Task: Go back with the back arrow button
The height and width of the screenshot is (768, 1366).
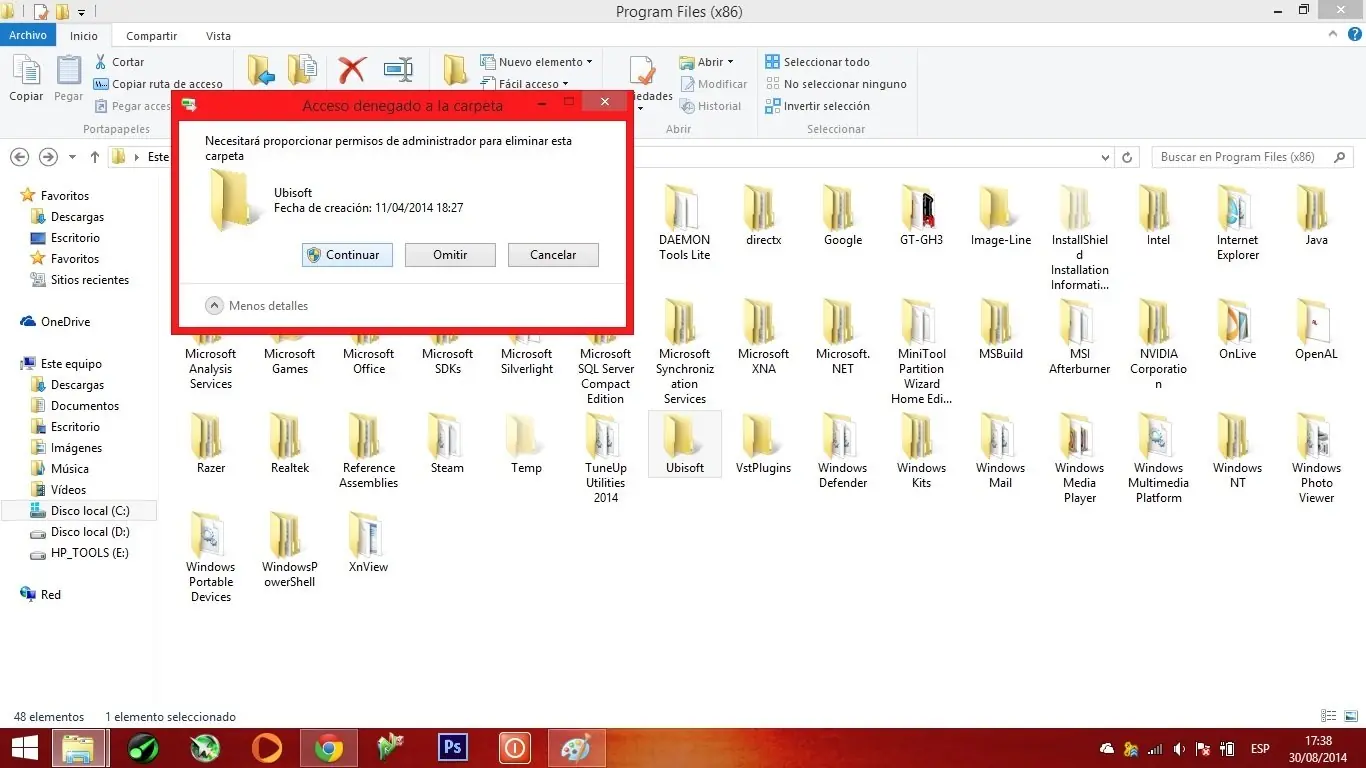Action: [19, 157]
